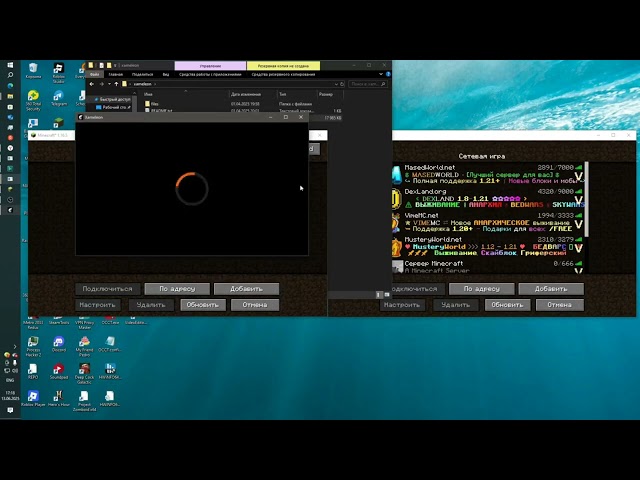Open the REPO desktop shortcut

coord(33,371)
